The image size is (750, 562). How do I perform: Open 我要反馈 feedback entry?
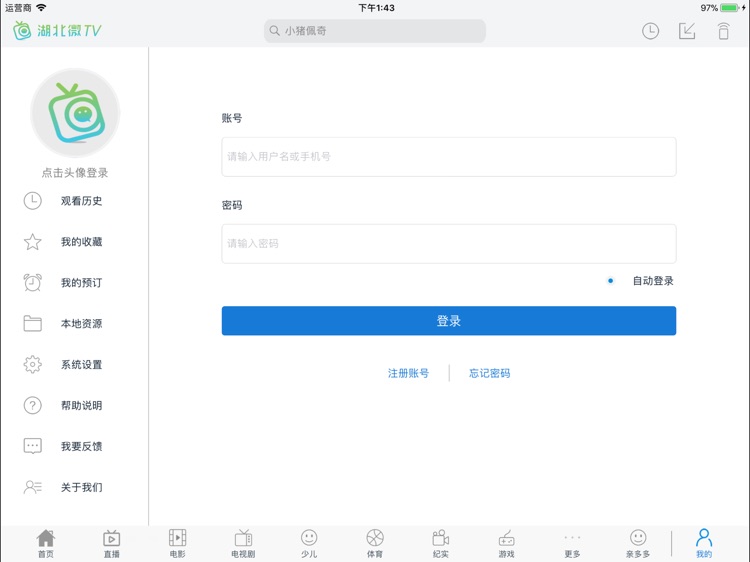tap(81, 447)
